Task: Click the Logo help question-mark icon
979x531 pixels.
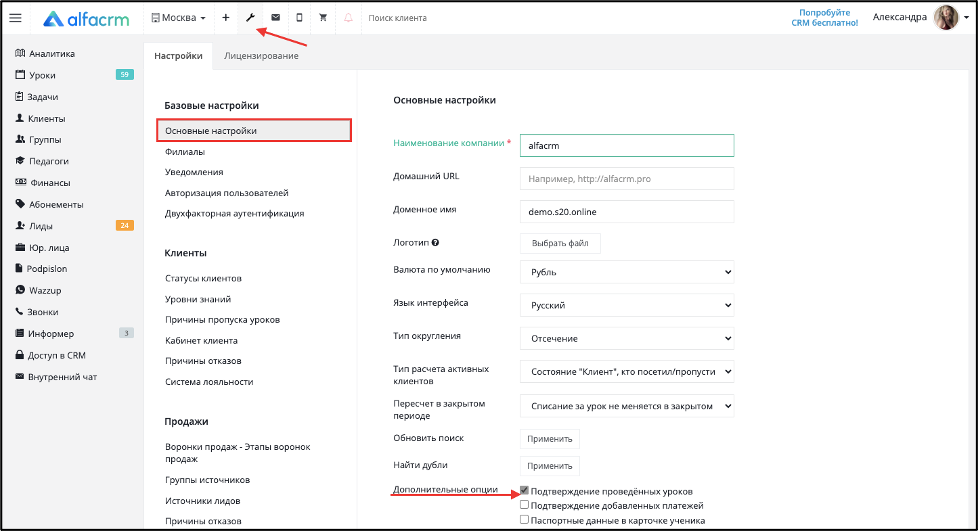Action: [435, 242]
